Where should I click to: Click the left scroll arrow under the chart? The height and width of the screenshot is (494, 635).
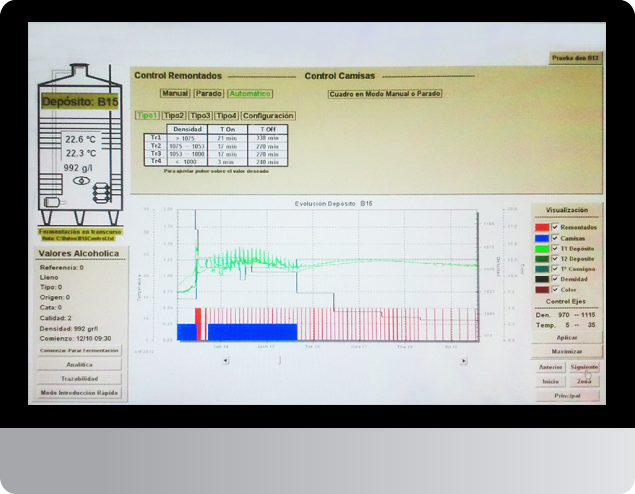224,359
